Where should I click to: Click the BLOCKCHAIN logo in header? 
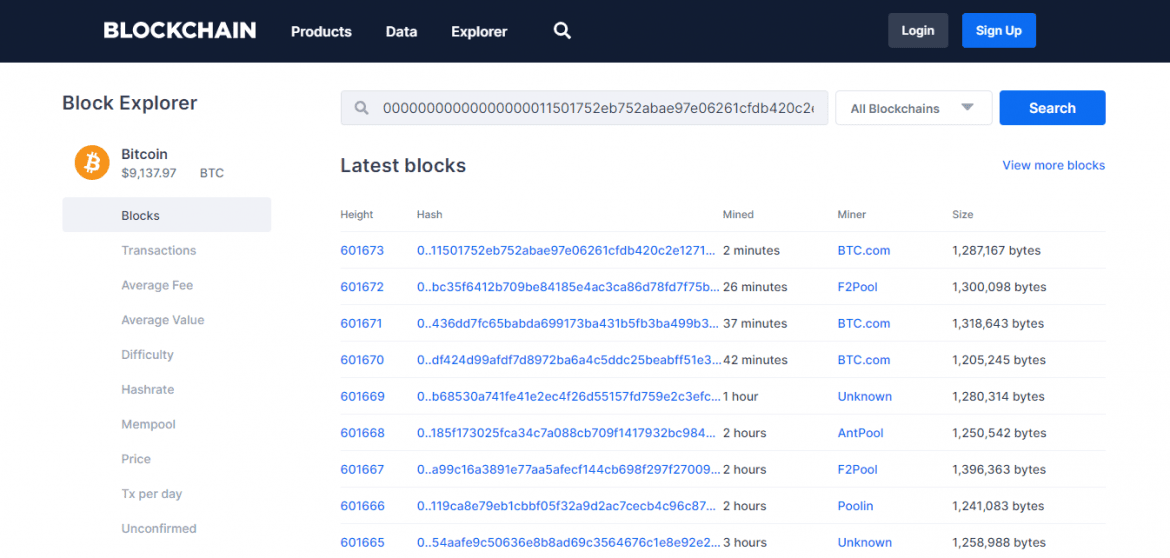click(x=180, y=31)
